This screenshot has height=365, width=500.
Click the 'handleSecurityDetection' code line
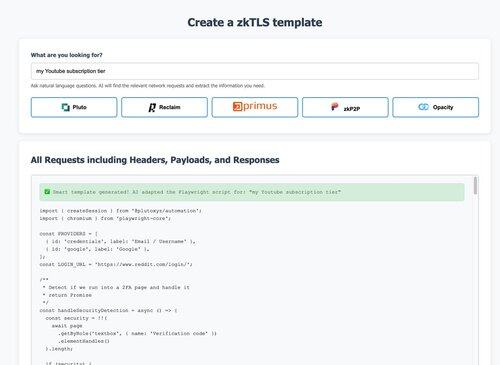pyautogui.click(x=108, y=311)
